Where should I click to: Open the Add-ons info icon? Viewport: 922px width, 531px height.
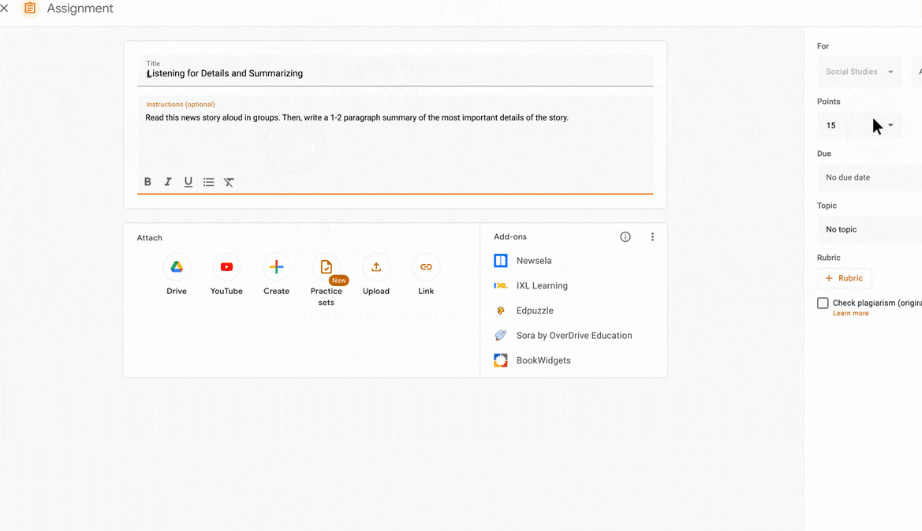tap(625, 236)
